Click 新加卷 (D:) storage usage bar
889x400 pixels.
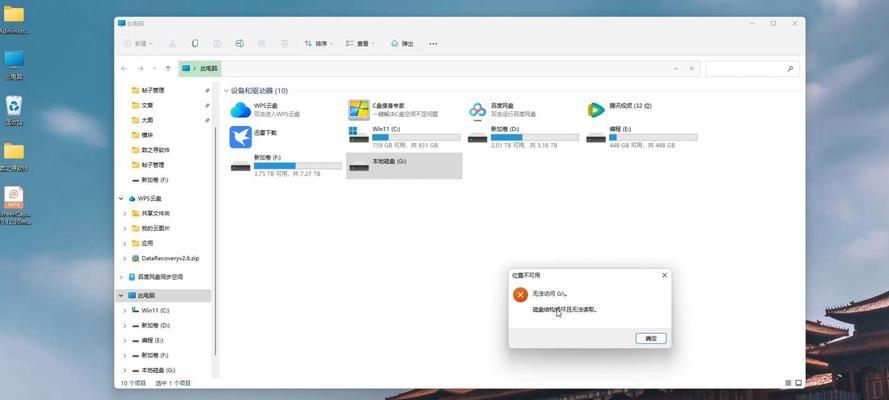pyautogui.click(x=535, y=137)
